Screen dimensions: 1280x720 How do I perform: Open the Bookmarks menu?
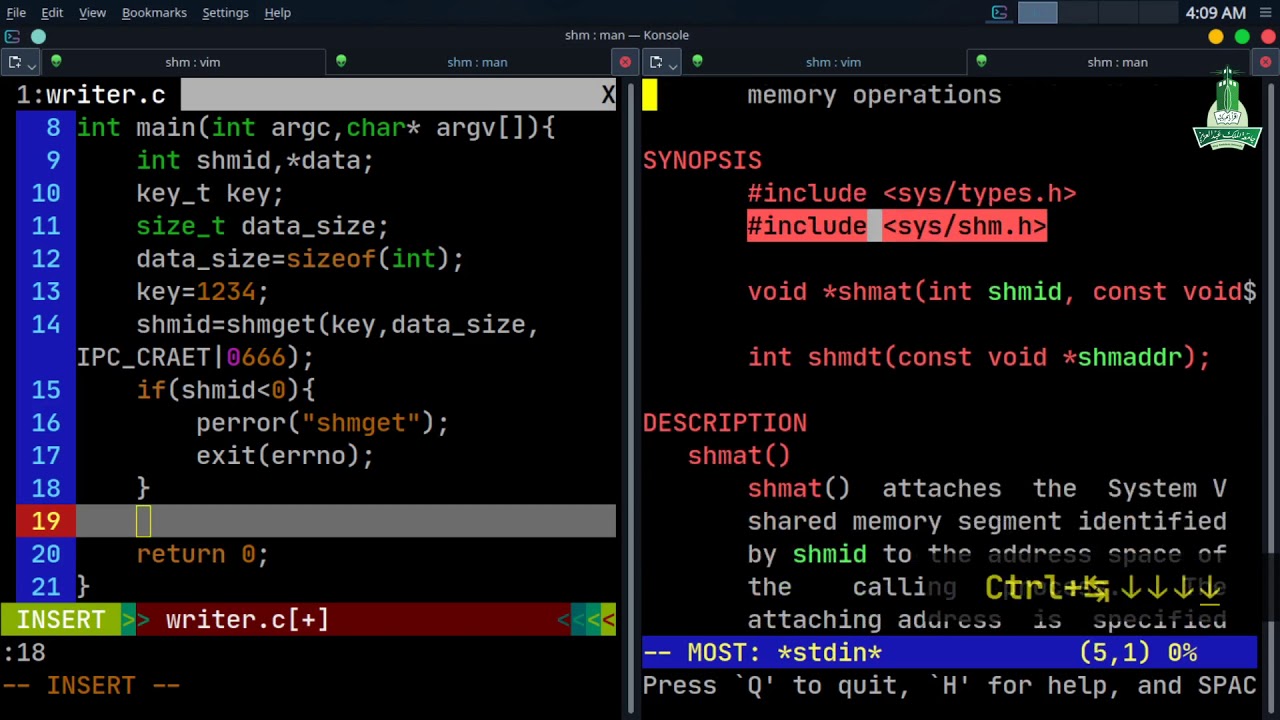click(154, 12)
